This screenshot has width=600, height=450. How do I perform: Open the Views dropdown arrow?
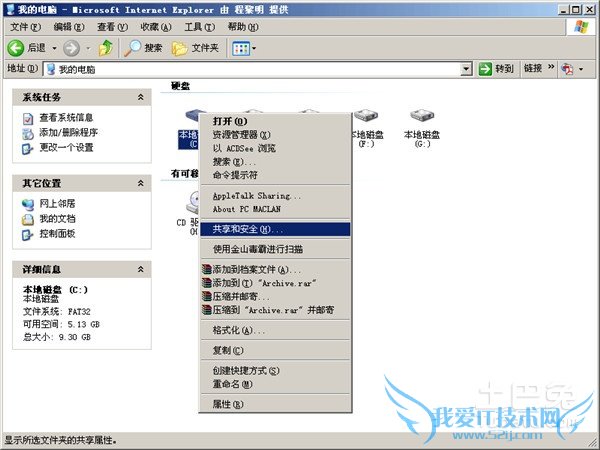pos(254,49)
